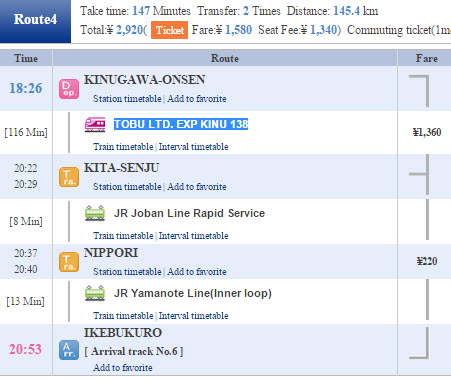Open Train timetable for Yamanote Line
This screenshot has width=451, height=380.
click(x=123, y=316)
